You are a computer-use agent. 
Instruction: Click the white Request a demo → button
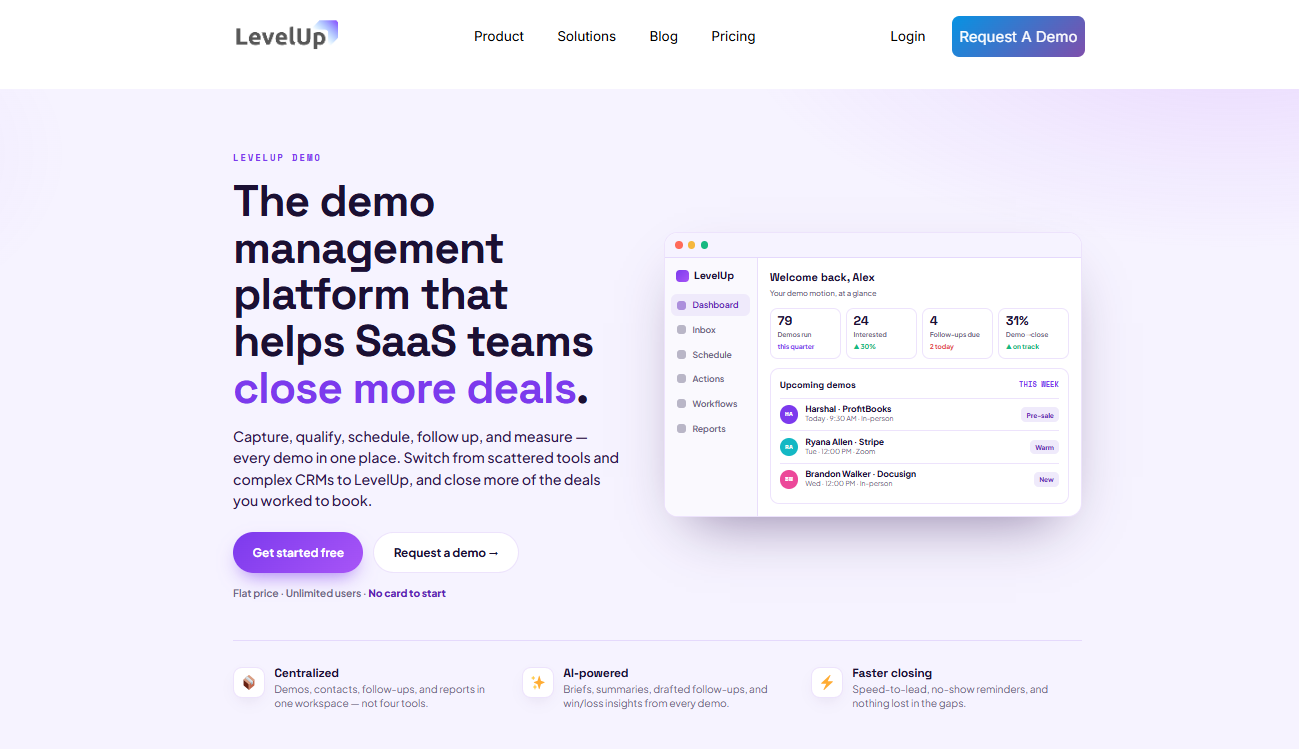tap(446, 552)
